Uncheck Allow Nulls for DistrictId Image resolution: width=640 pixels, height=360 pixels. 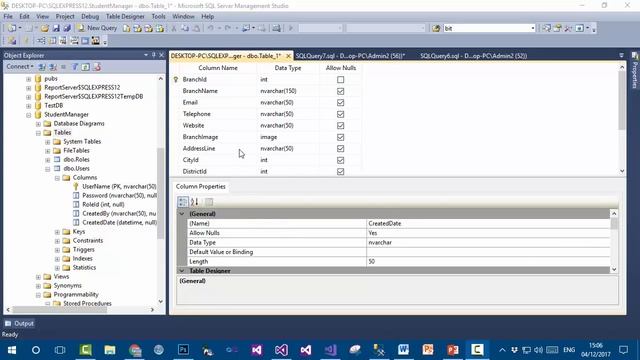[x=340, y=171]
